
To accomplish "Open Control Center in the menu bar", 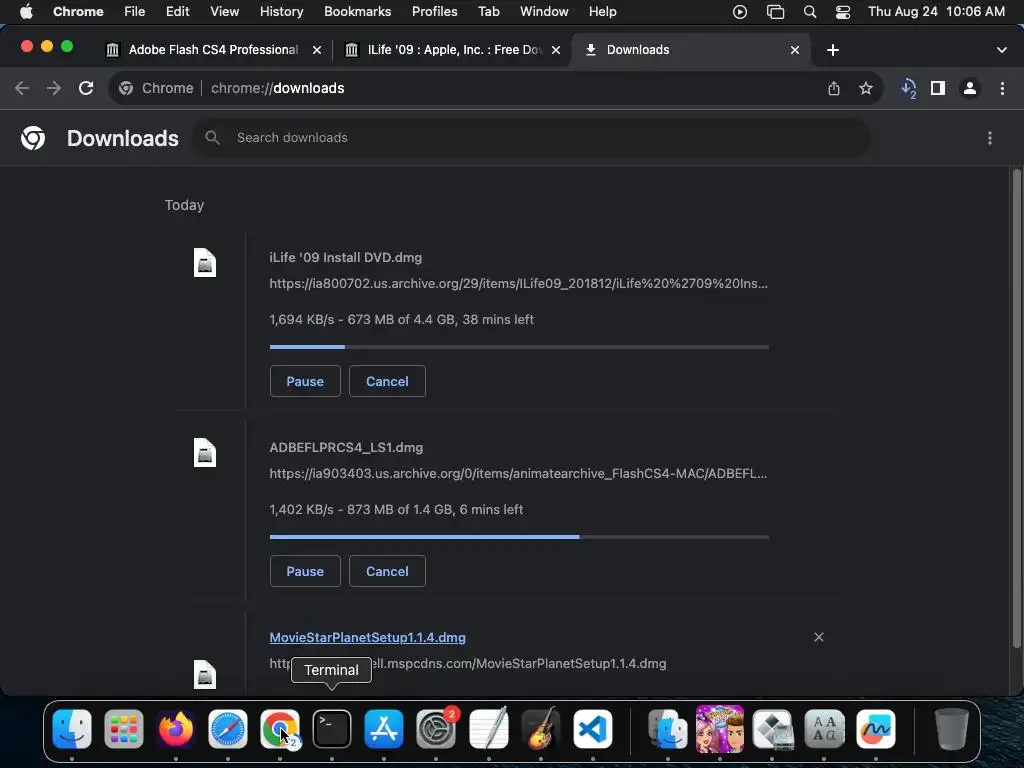I will (843, 12).
